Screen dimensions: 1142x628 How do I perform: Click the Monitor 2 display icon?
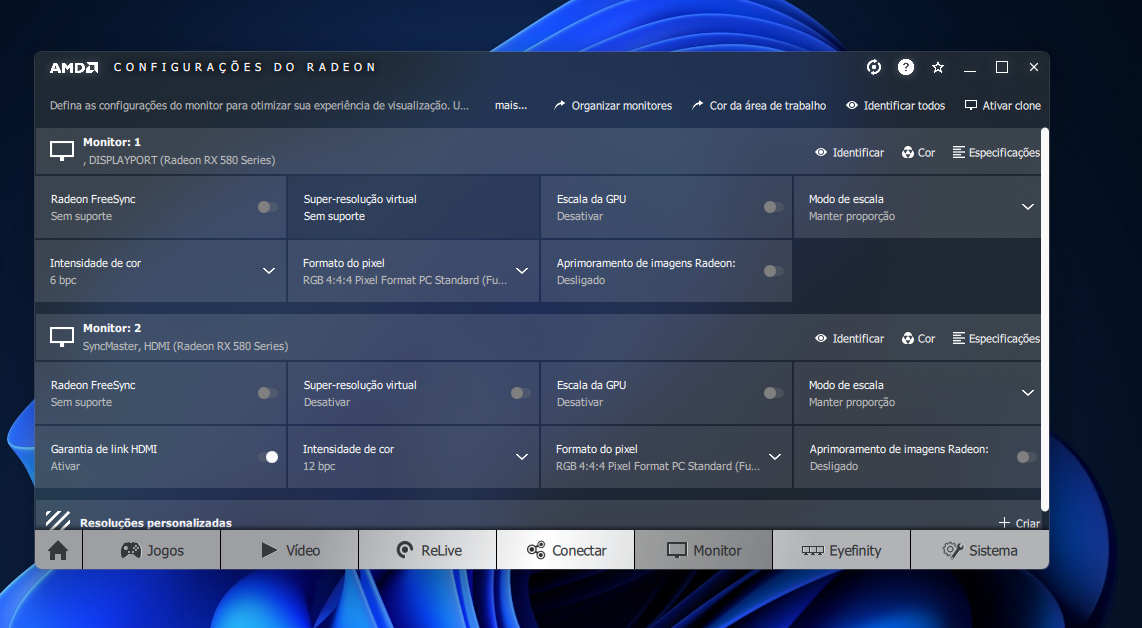tap(62, 337)
